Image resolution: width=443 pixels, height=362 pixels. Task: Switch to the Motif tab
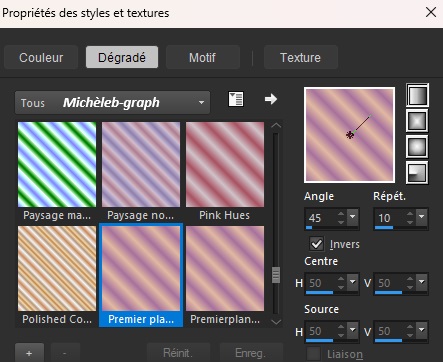click(203, 57)
